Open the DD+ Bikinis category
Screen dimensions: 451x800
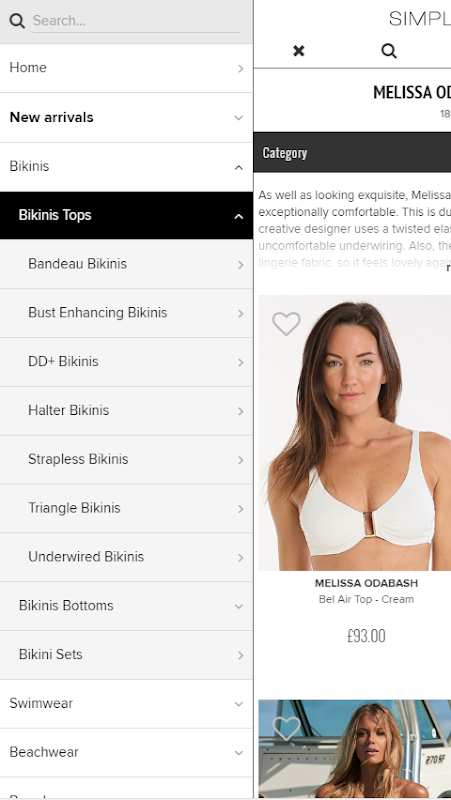[x=127, y=362]
